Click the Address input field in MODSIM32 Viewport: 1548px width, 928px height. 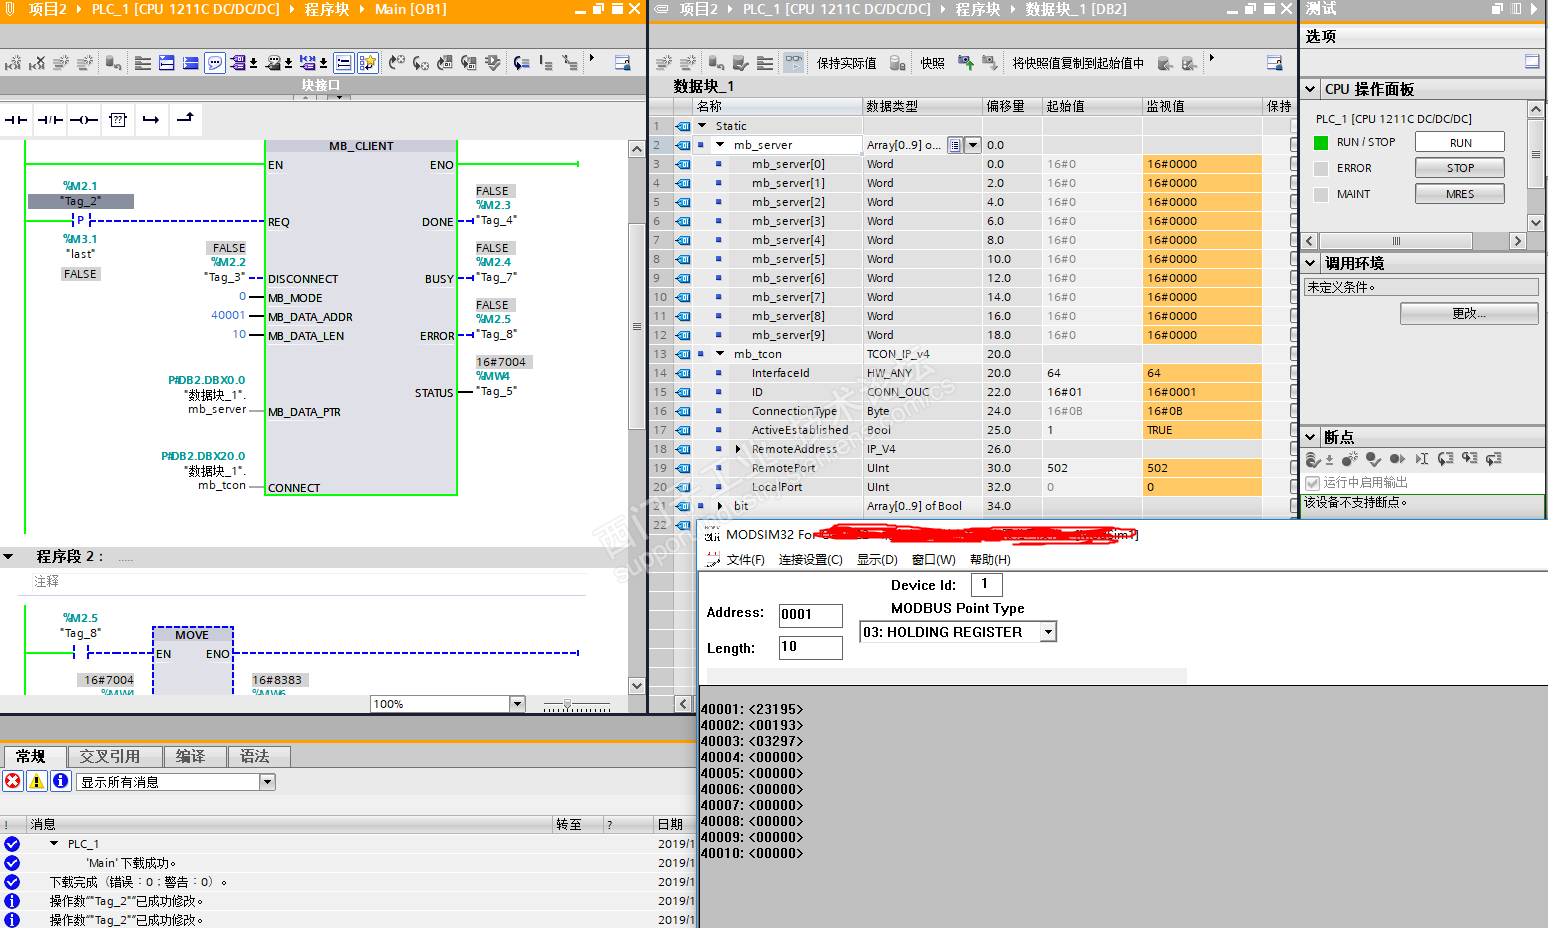coord(810,615)
